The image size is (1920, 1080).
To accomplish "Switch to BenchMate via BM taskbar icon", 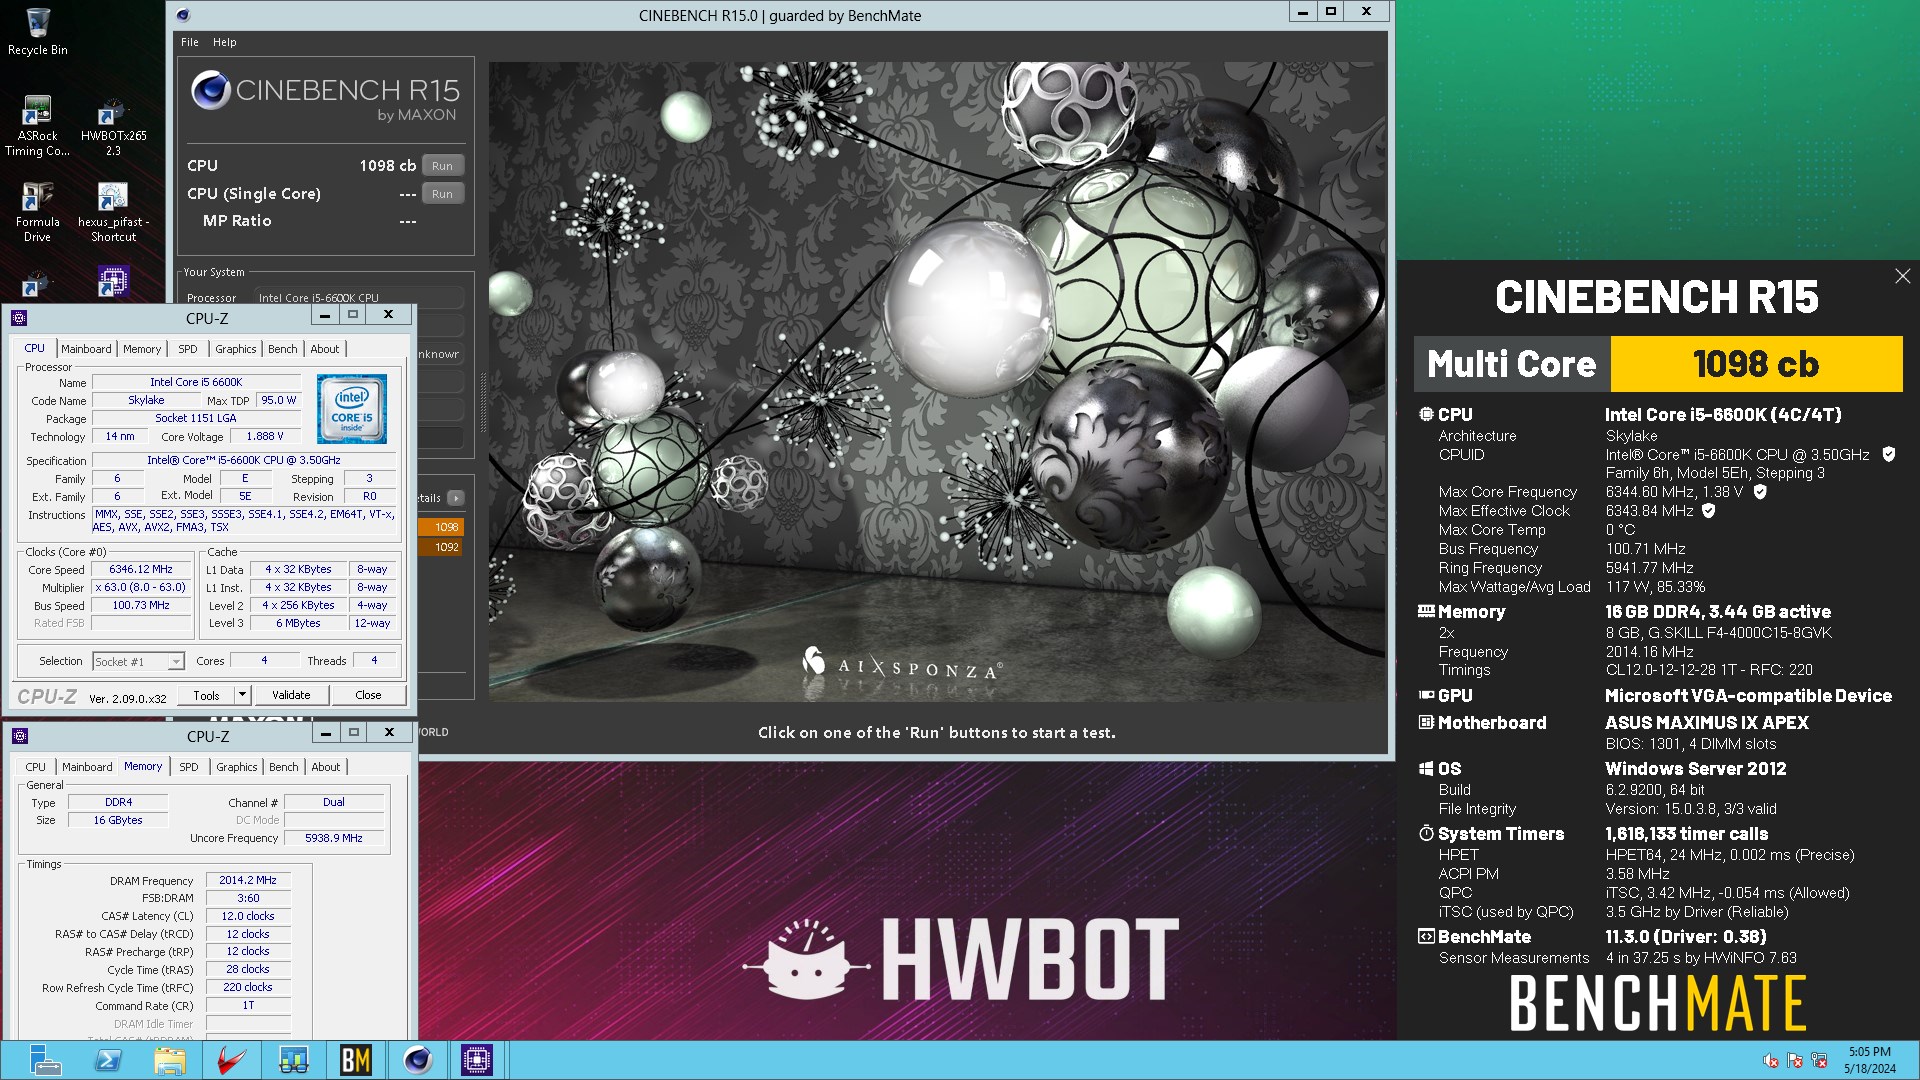I will coord(355,1060).
